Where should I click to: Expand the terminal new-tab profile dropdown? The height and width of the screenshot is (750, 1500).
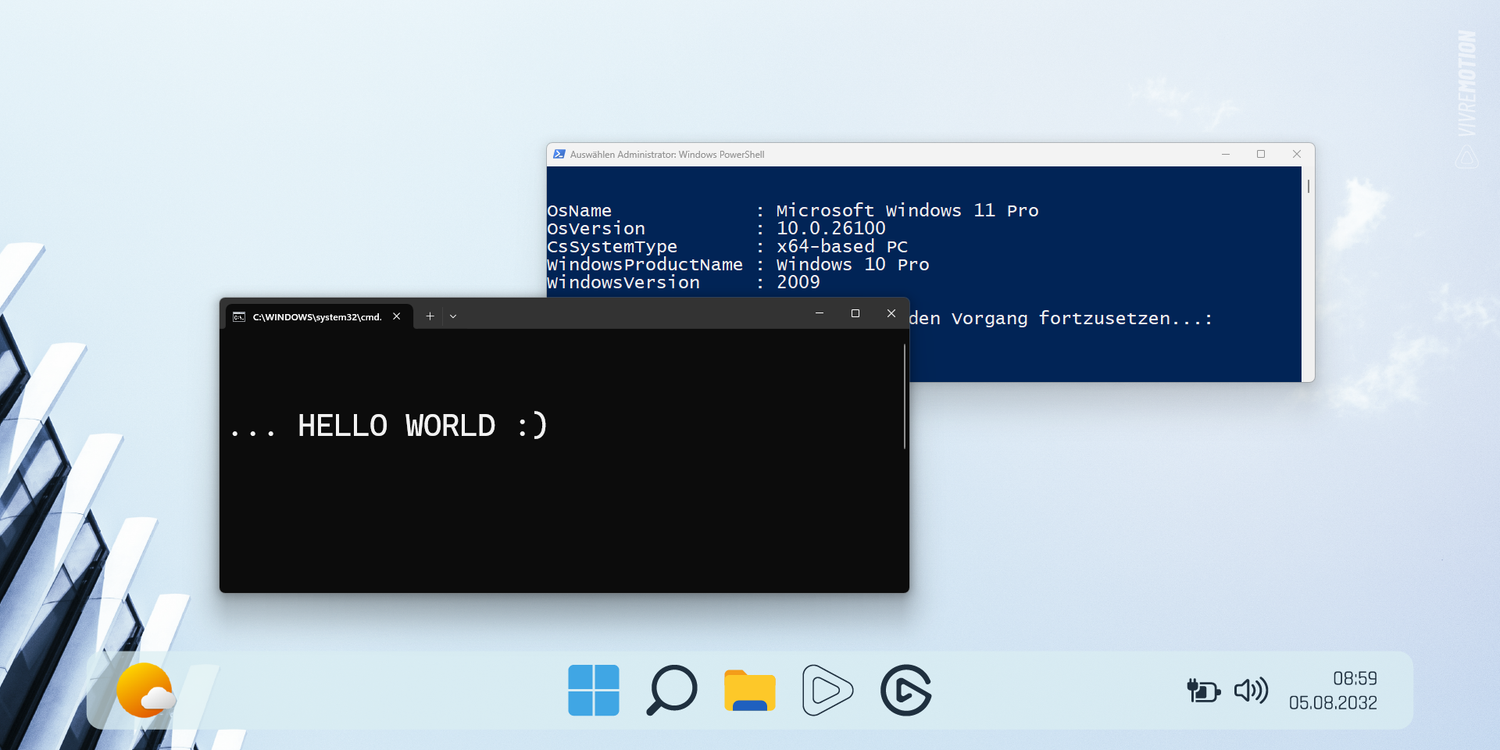pyautogui.click(x=453, y=316)
